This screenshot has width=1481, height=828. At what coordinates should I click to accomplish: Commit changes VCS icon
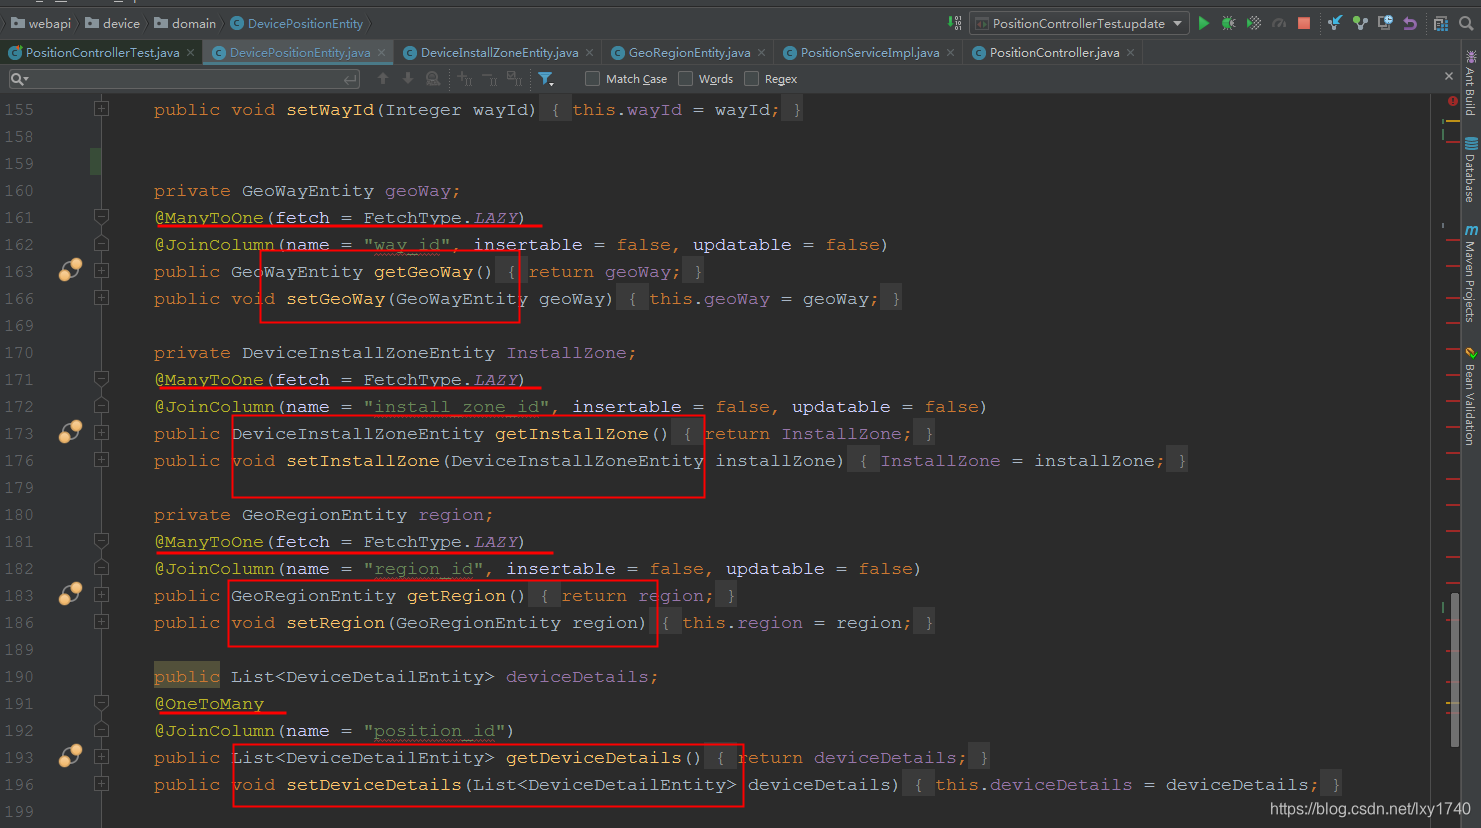1360,23
